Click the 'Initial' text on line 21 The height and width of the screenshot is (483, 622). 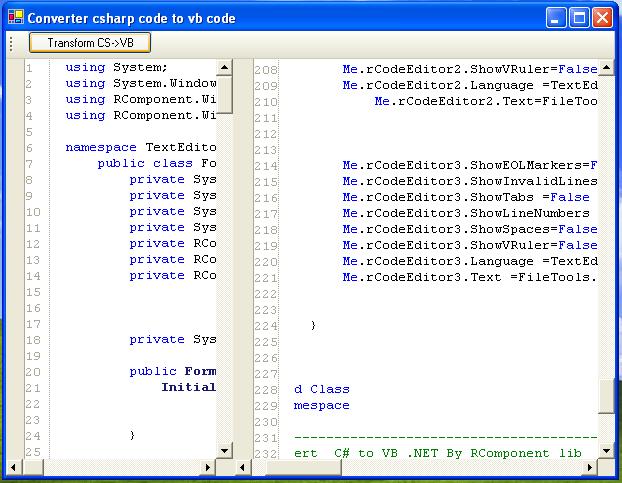(x=188, y=387)
